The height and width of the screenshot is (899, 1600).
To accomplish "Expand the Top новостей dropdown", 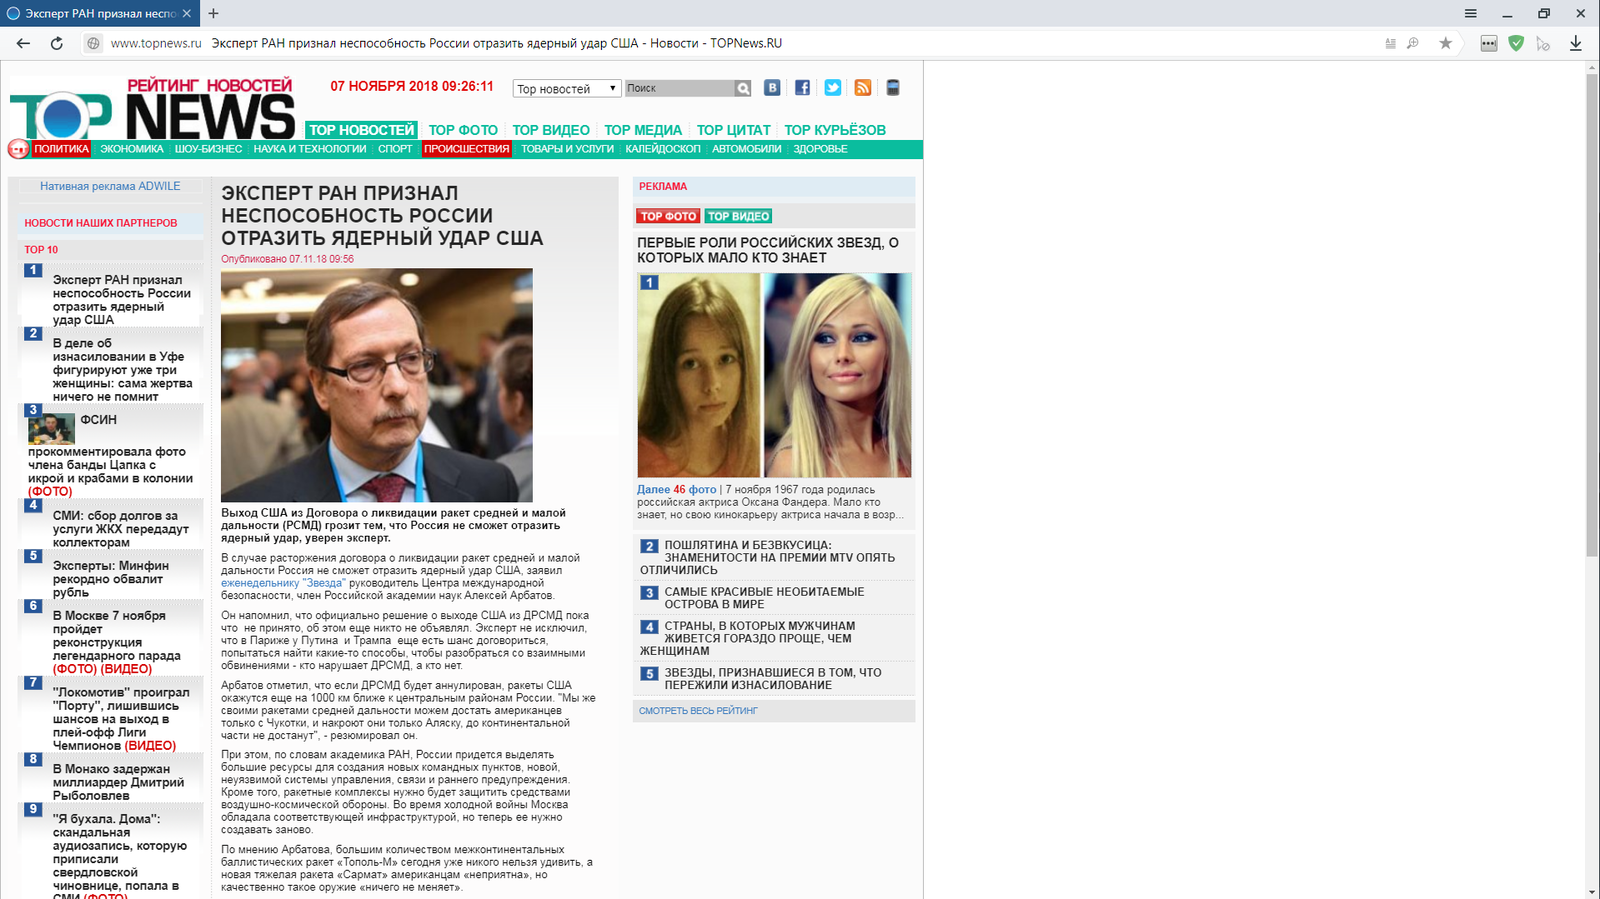I will pos(567,88).
